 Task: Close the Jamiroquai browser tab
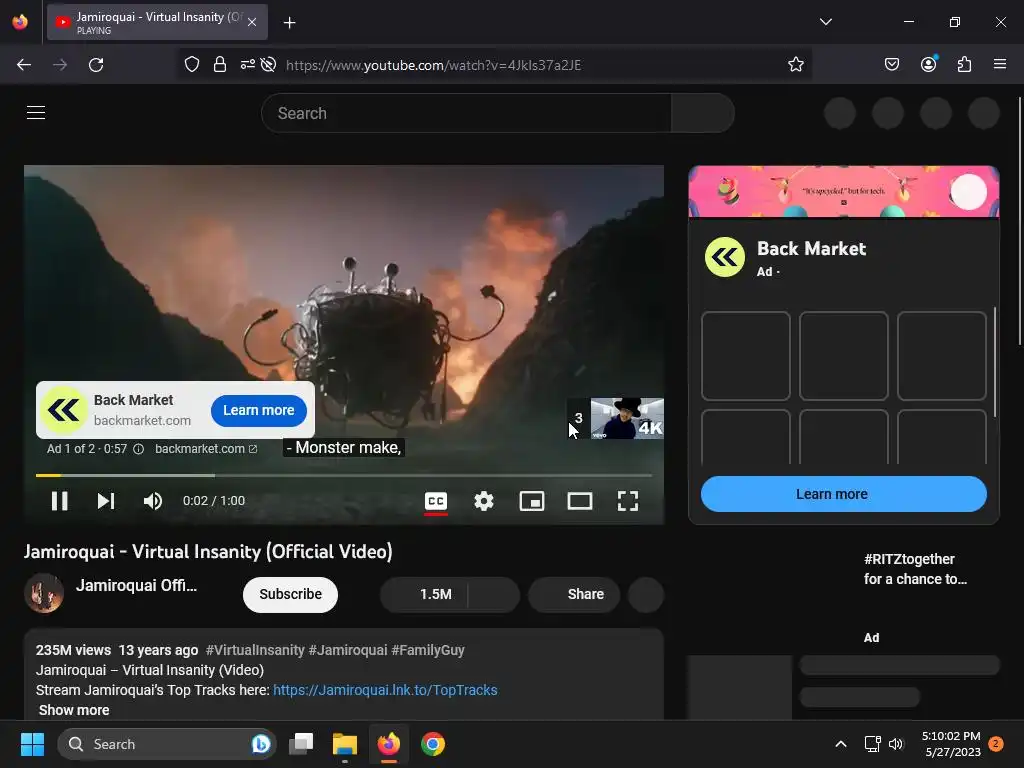point(252,22)
